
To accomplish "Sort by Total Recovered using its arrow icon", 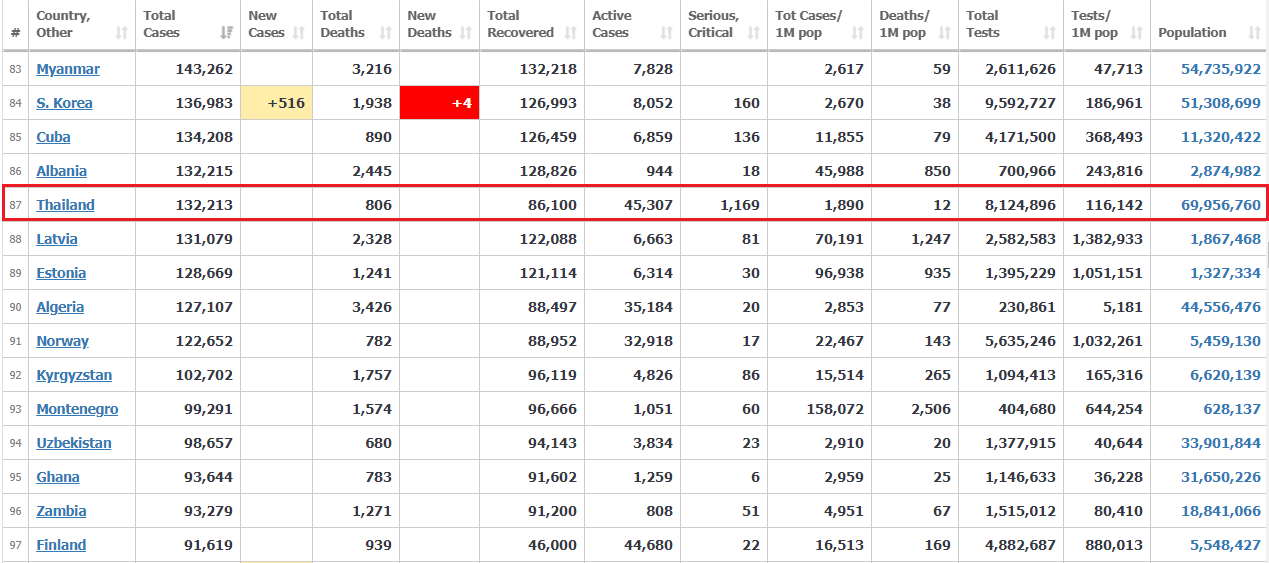I will point(570,33).
